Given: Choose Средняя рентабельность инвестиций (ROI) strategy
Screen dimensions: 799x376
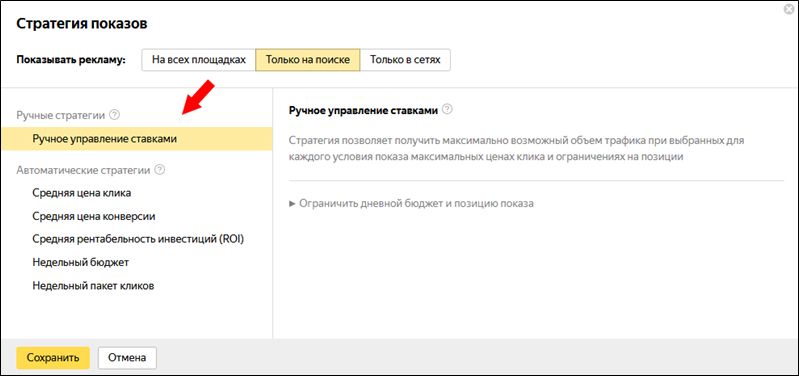Looking at the screenshot, I should tap(138, 239).
